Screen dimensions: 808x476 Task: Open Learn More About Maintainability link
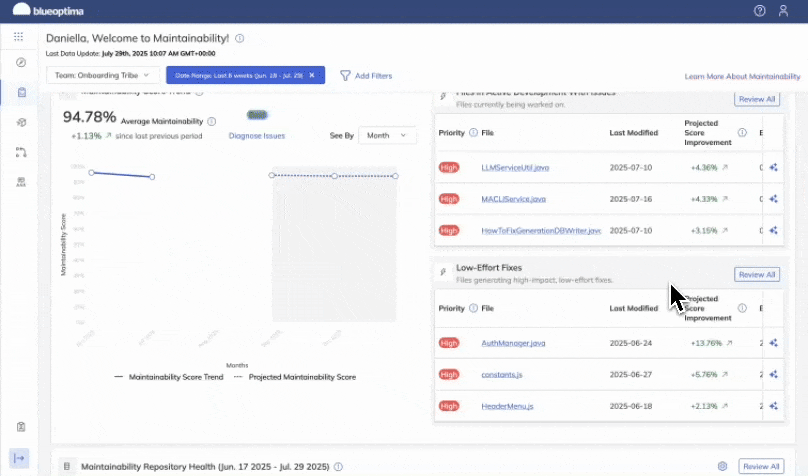point(742,76)
